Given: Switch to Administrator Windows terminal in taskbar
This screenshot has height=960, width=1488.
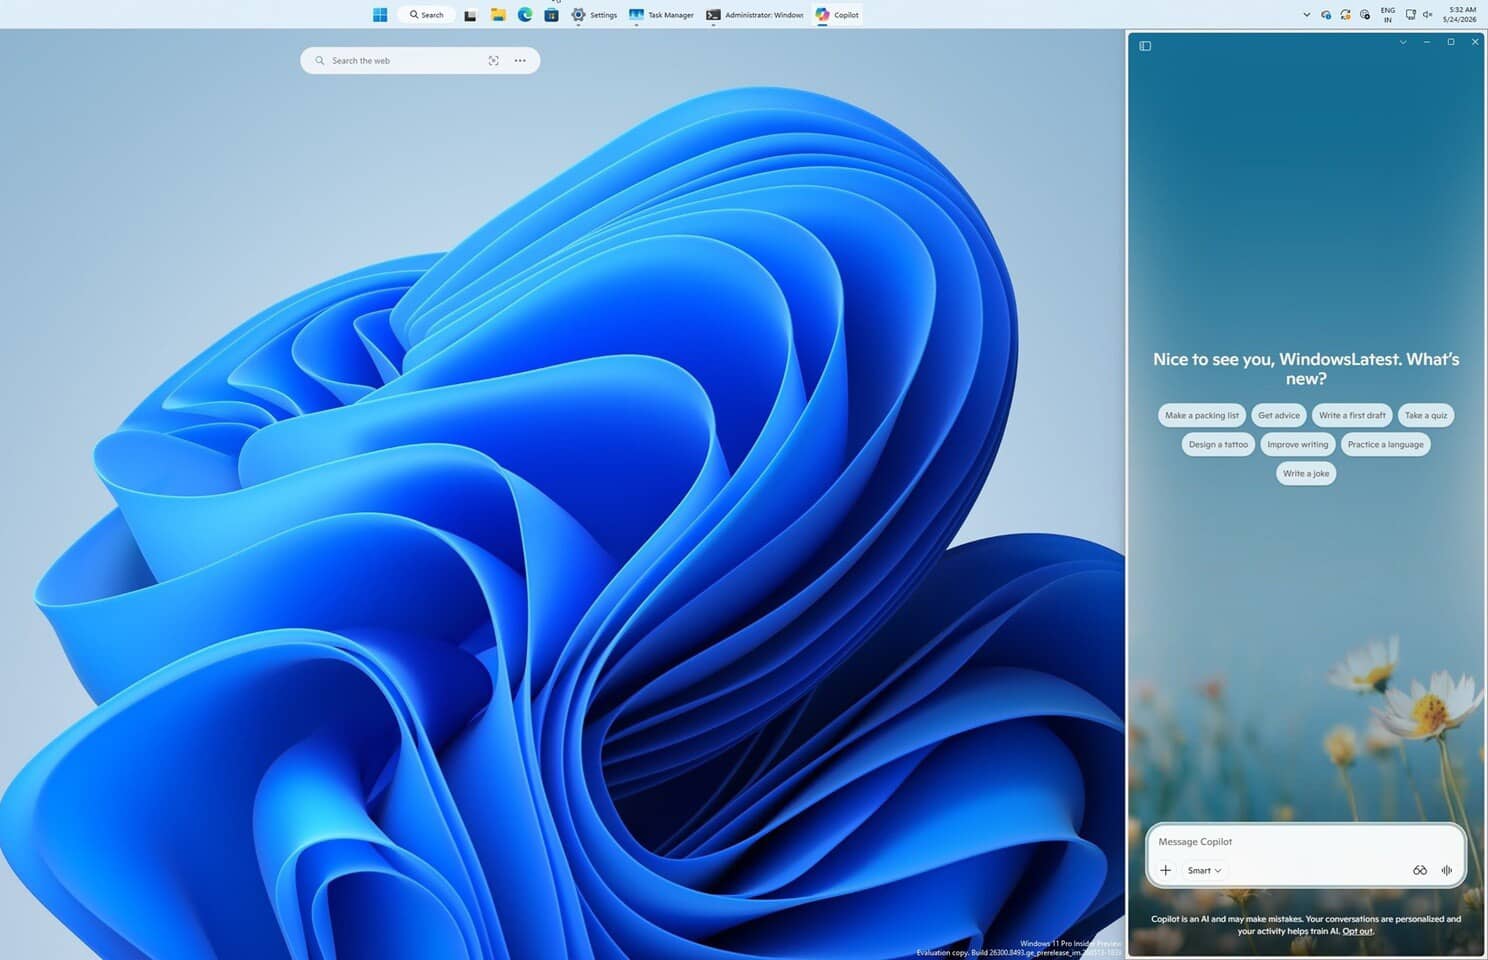Looking at the screenshot, I should [755, 15].
